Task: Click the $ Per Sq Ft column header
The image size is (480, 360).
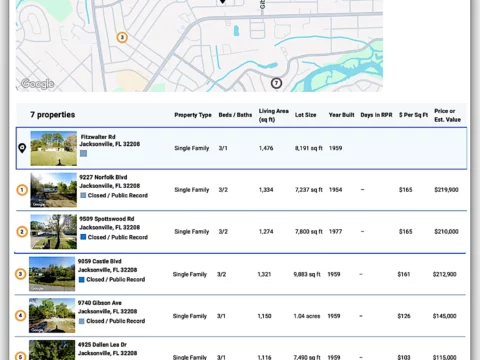Action: coord(413,115)
